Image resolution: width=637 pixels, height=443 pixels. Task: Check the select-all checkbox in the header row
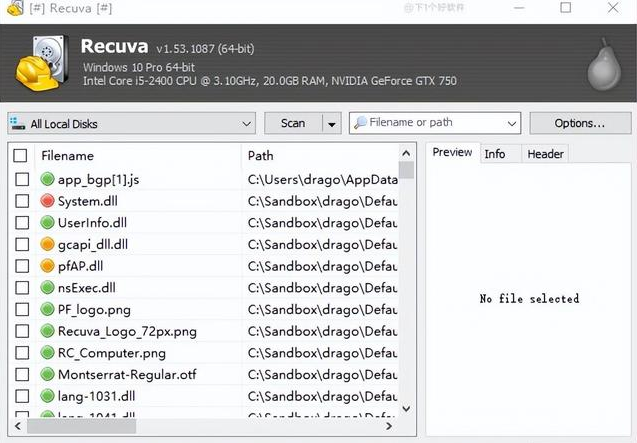(x=21, y=156)
